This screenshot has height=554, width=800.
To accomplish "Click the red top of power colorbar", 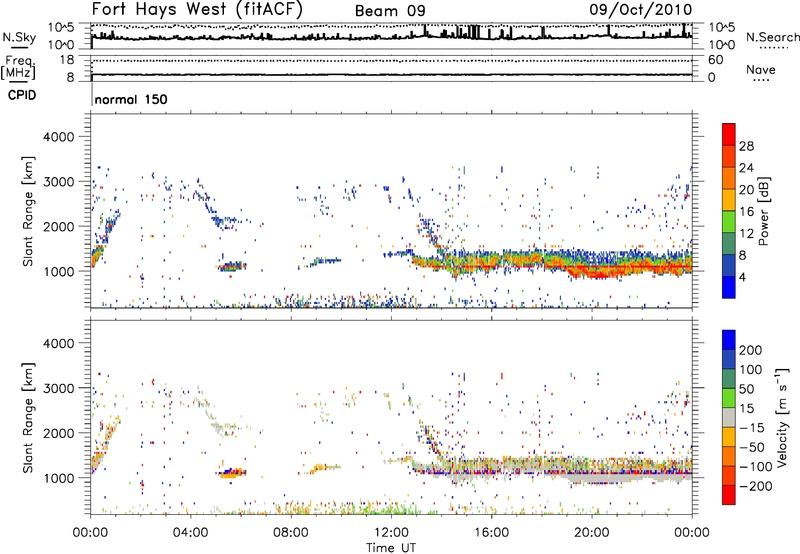I will [729, 134].
